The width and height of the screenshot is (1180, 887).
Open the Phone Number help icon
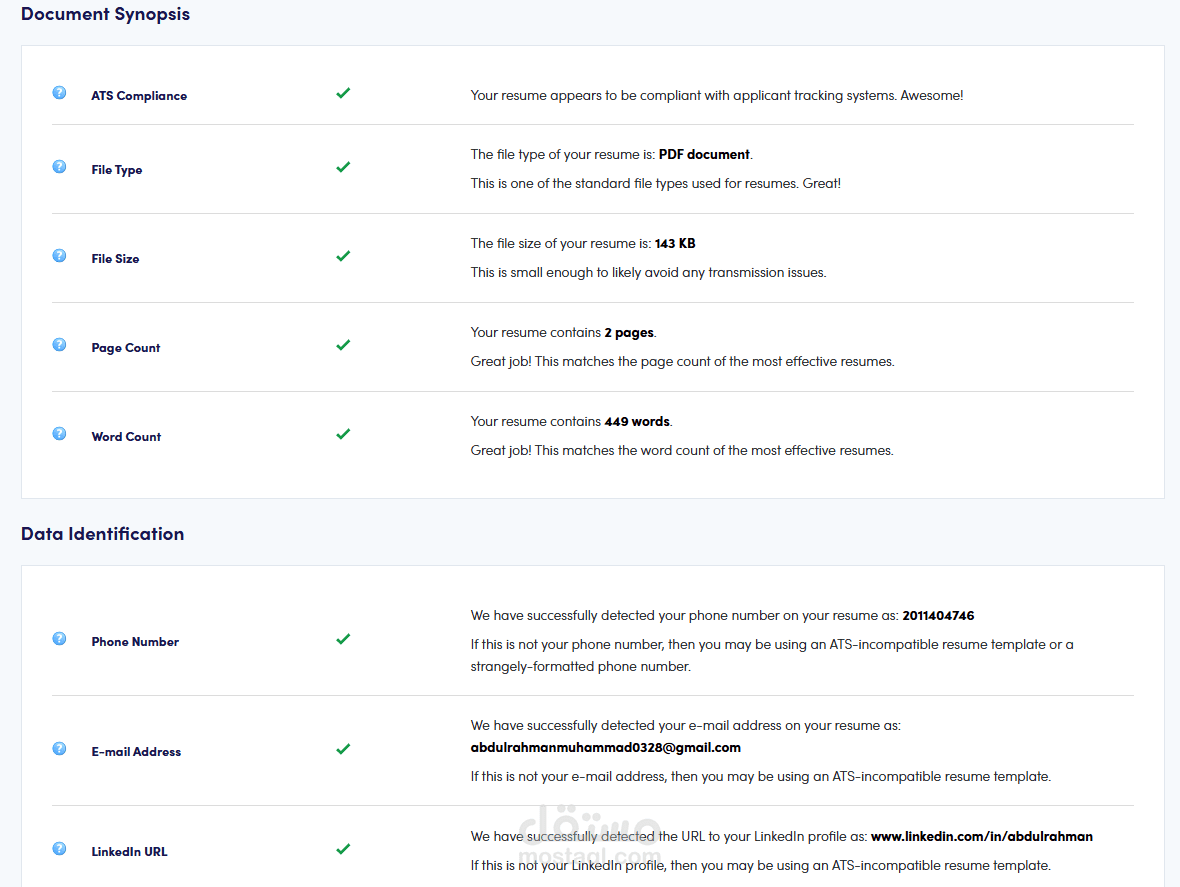59,639
